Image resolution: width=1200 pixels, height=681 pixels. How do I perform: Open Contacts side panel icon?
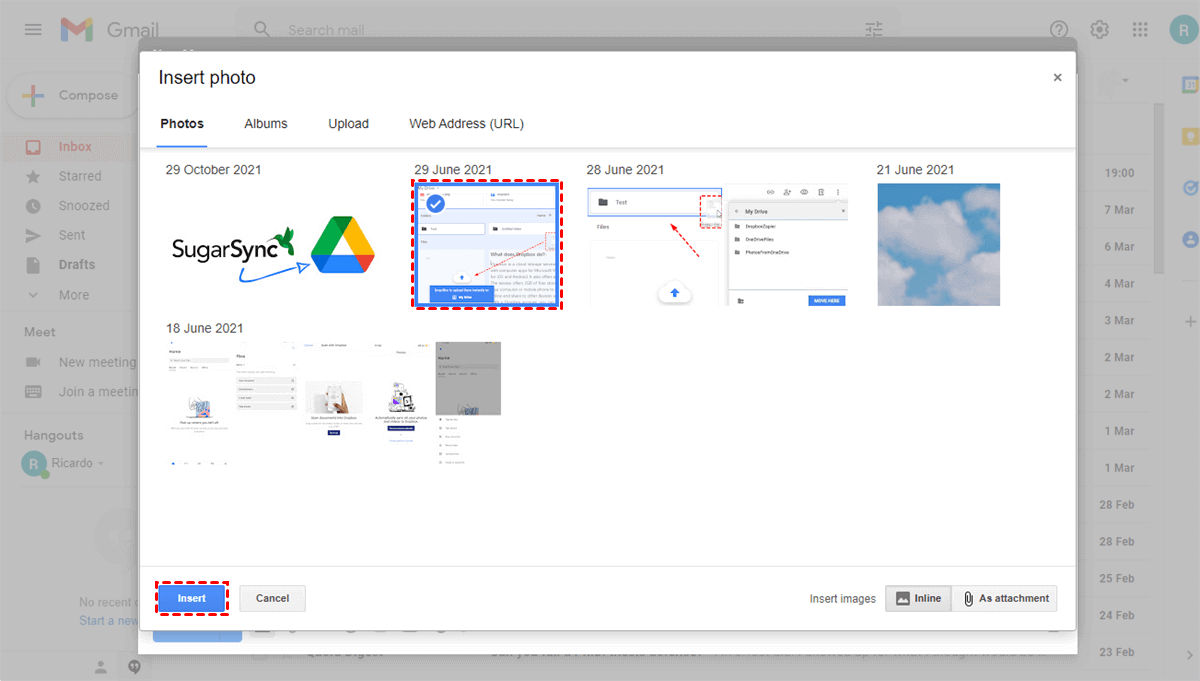1190,240
